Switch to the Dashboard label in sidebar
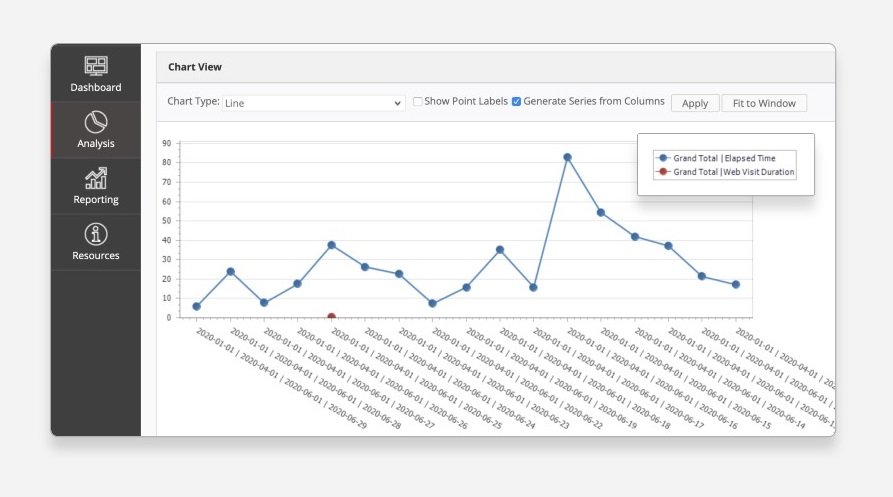 click(x=96, y=88)
